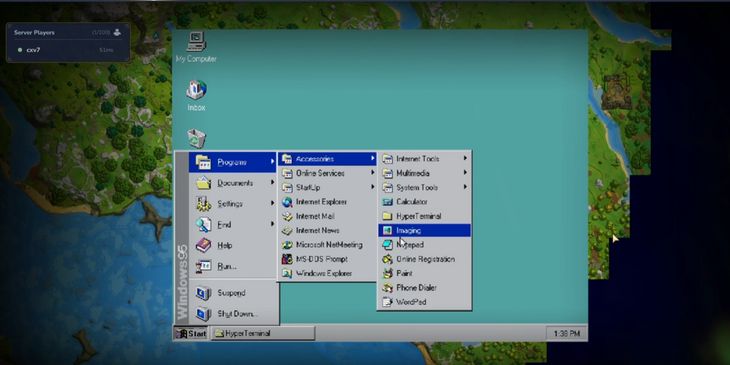Click the Calculator icon in Accessories
This screenshot has height=365, width=730.
387,202
